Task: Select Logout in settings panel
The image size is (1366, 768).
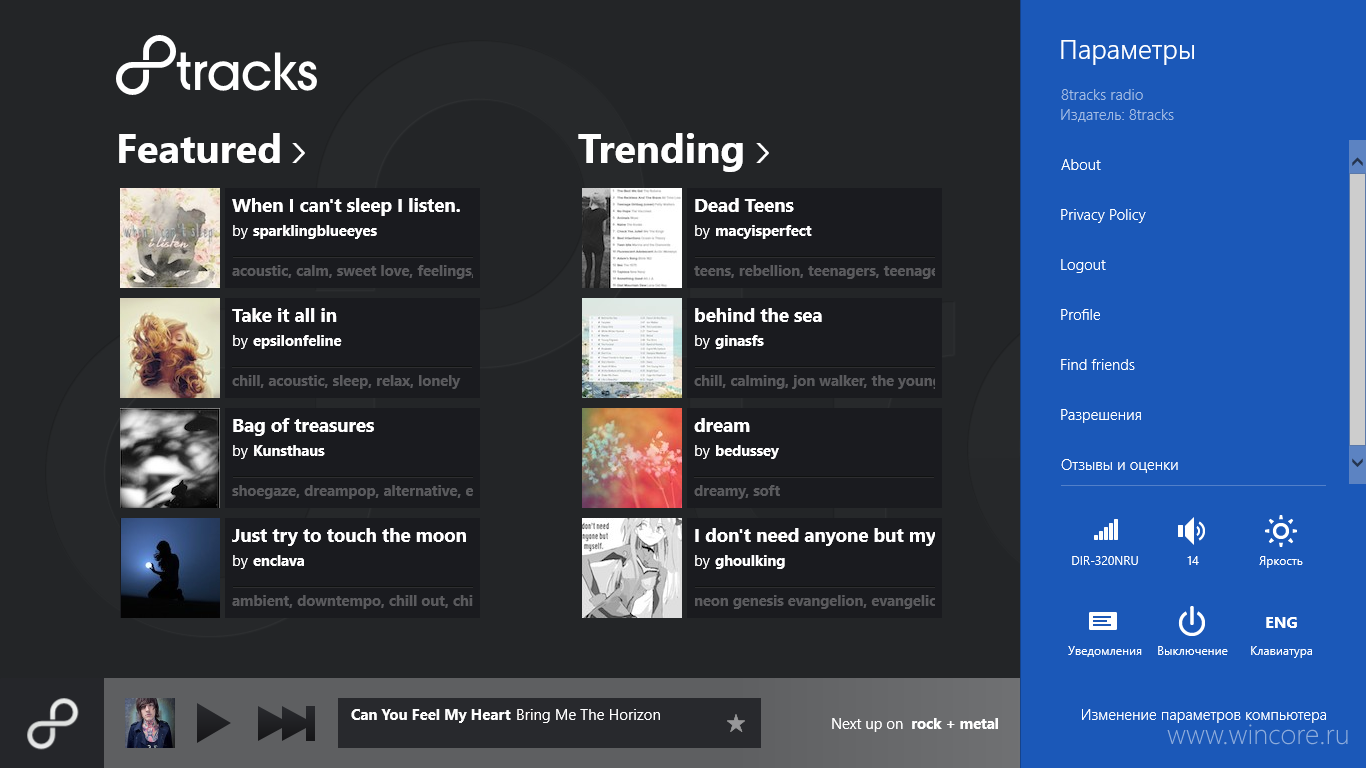Action: [x=1082, y=265]
